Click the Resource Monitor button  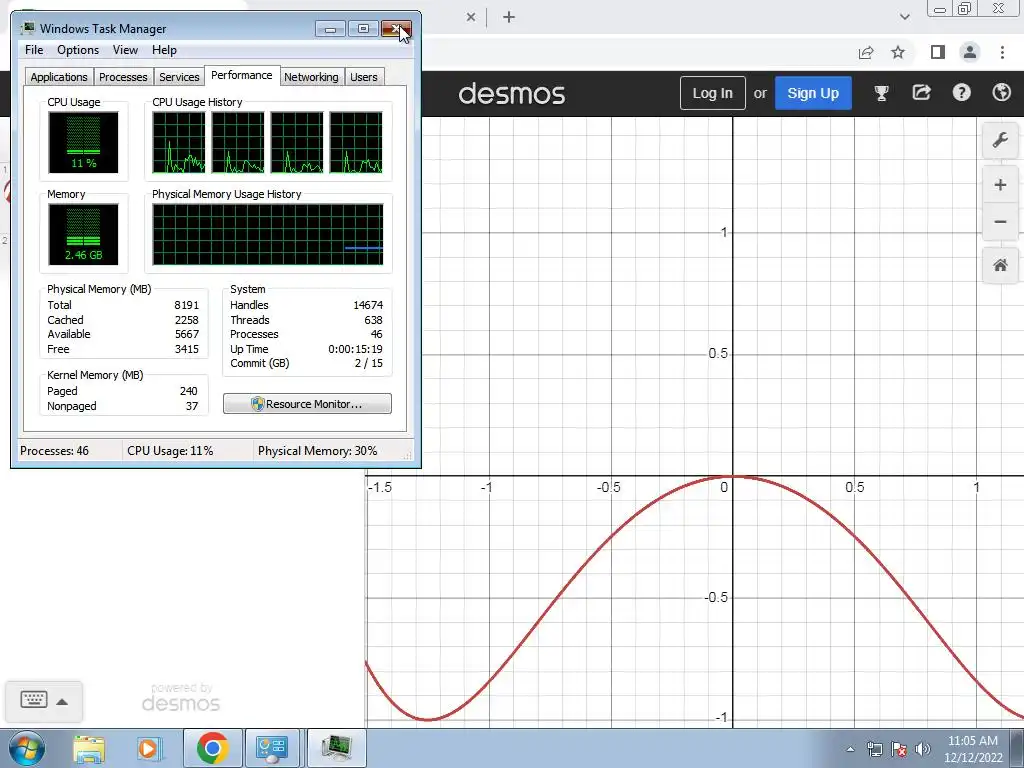pos(308,404)
